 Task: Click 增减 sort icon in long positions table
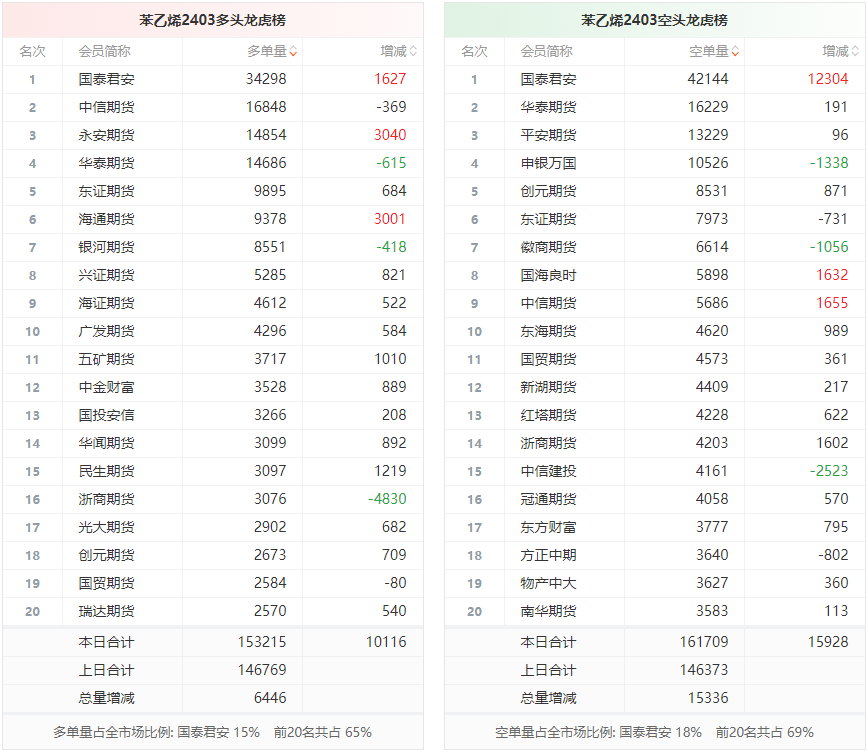coord(413,52)
